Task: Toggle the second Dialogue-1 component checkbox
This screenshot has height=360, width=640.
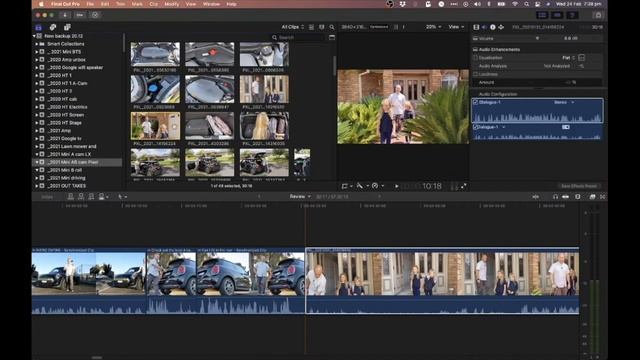Action: coord(476,127)
